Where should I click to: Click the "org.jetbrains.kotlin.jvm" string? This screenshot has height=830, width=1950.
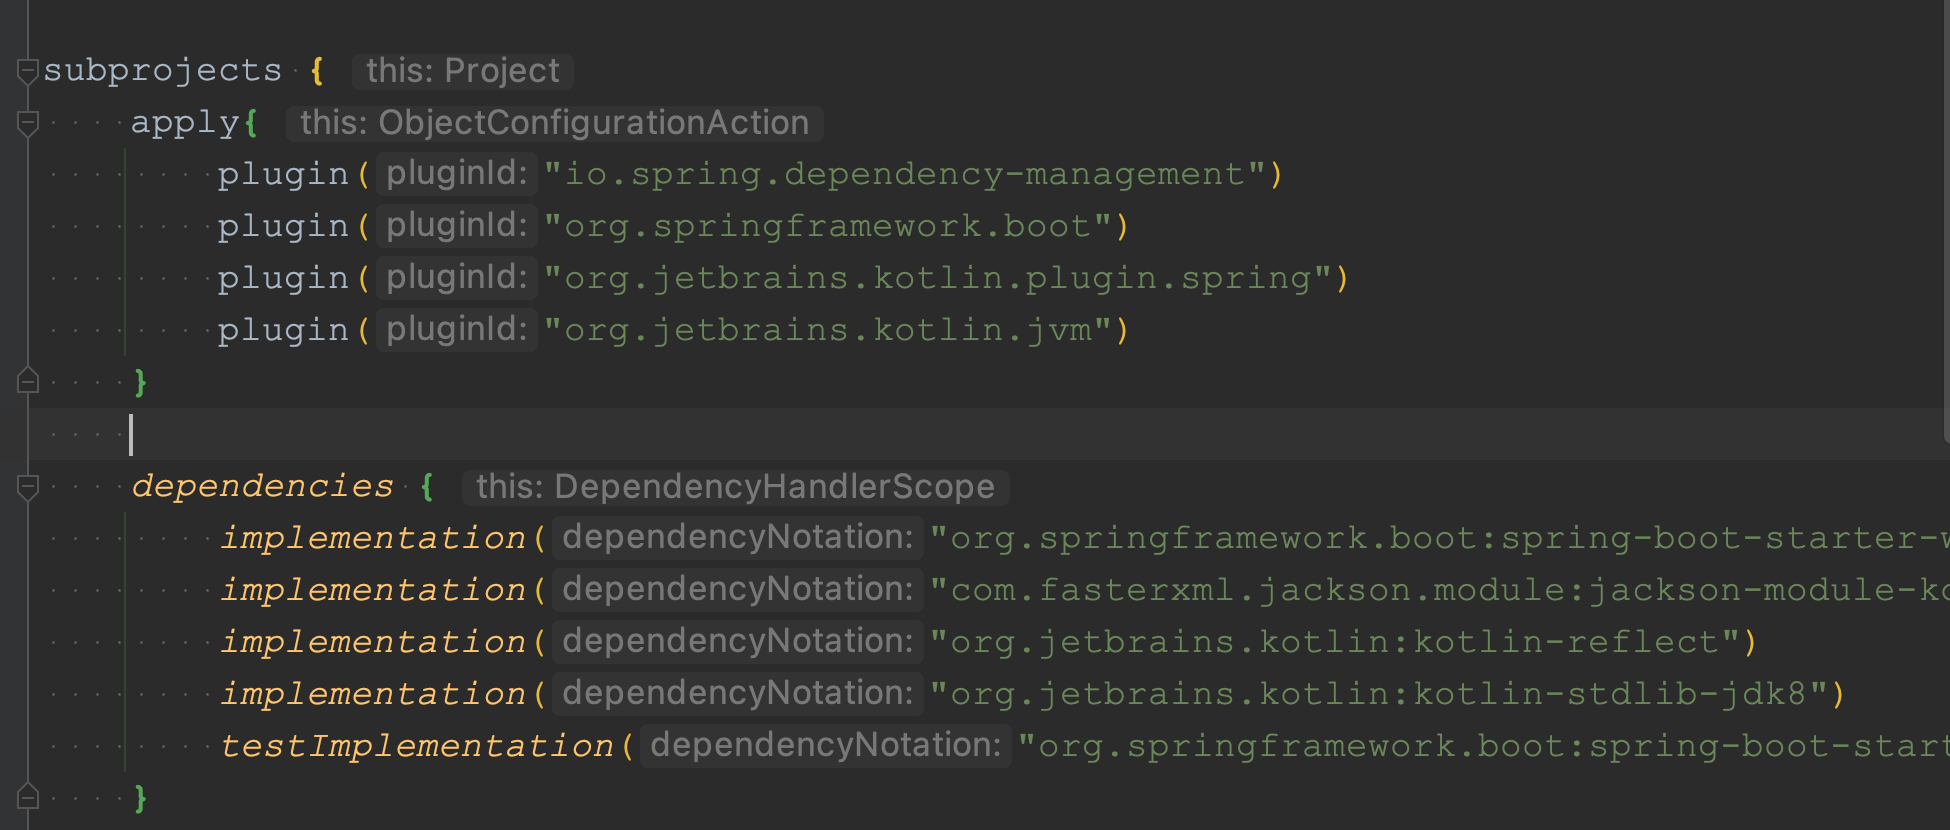(829, 330)
